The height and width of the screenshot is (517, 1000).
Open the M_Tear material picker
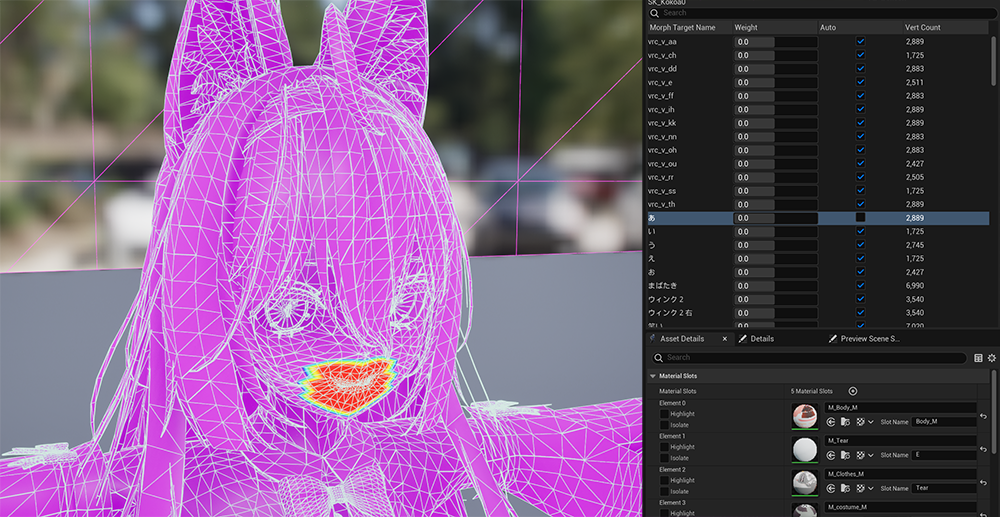[901, 441]
